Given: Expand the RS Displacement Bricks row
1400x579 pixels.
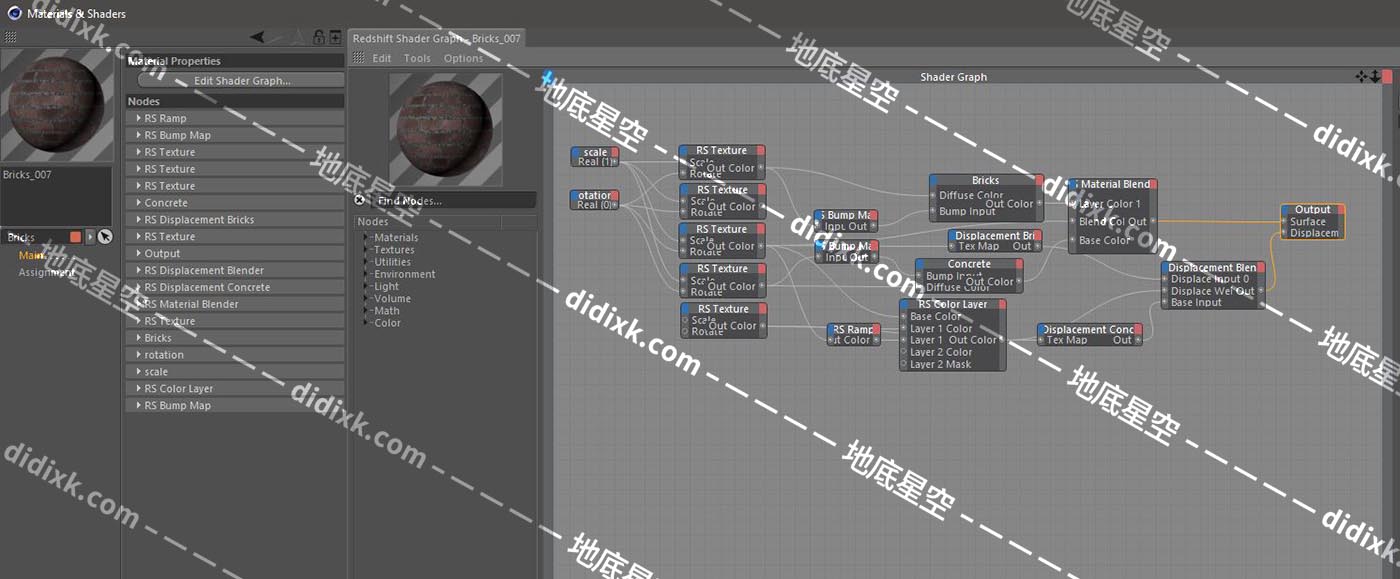Looking at the screenshot, I should pos(138,219).
